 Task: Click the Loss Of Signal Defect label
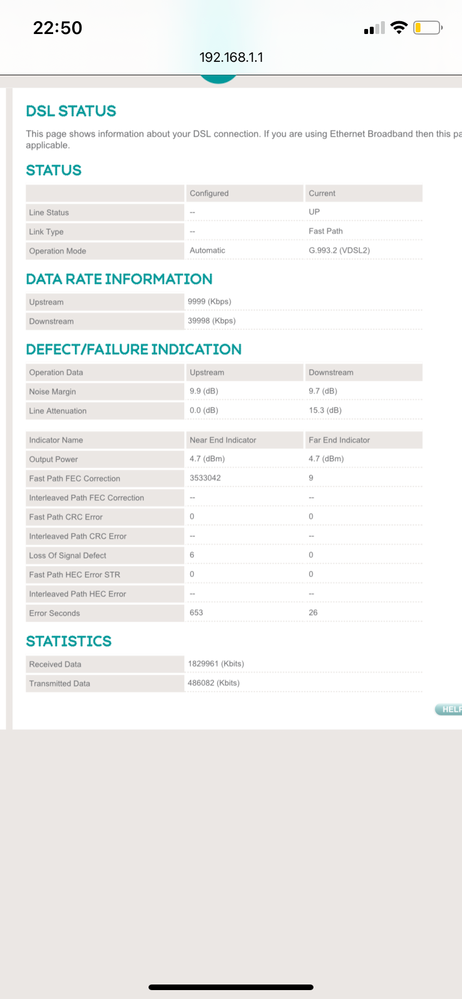105,556
